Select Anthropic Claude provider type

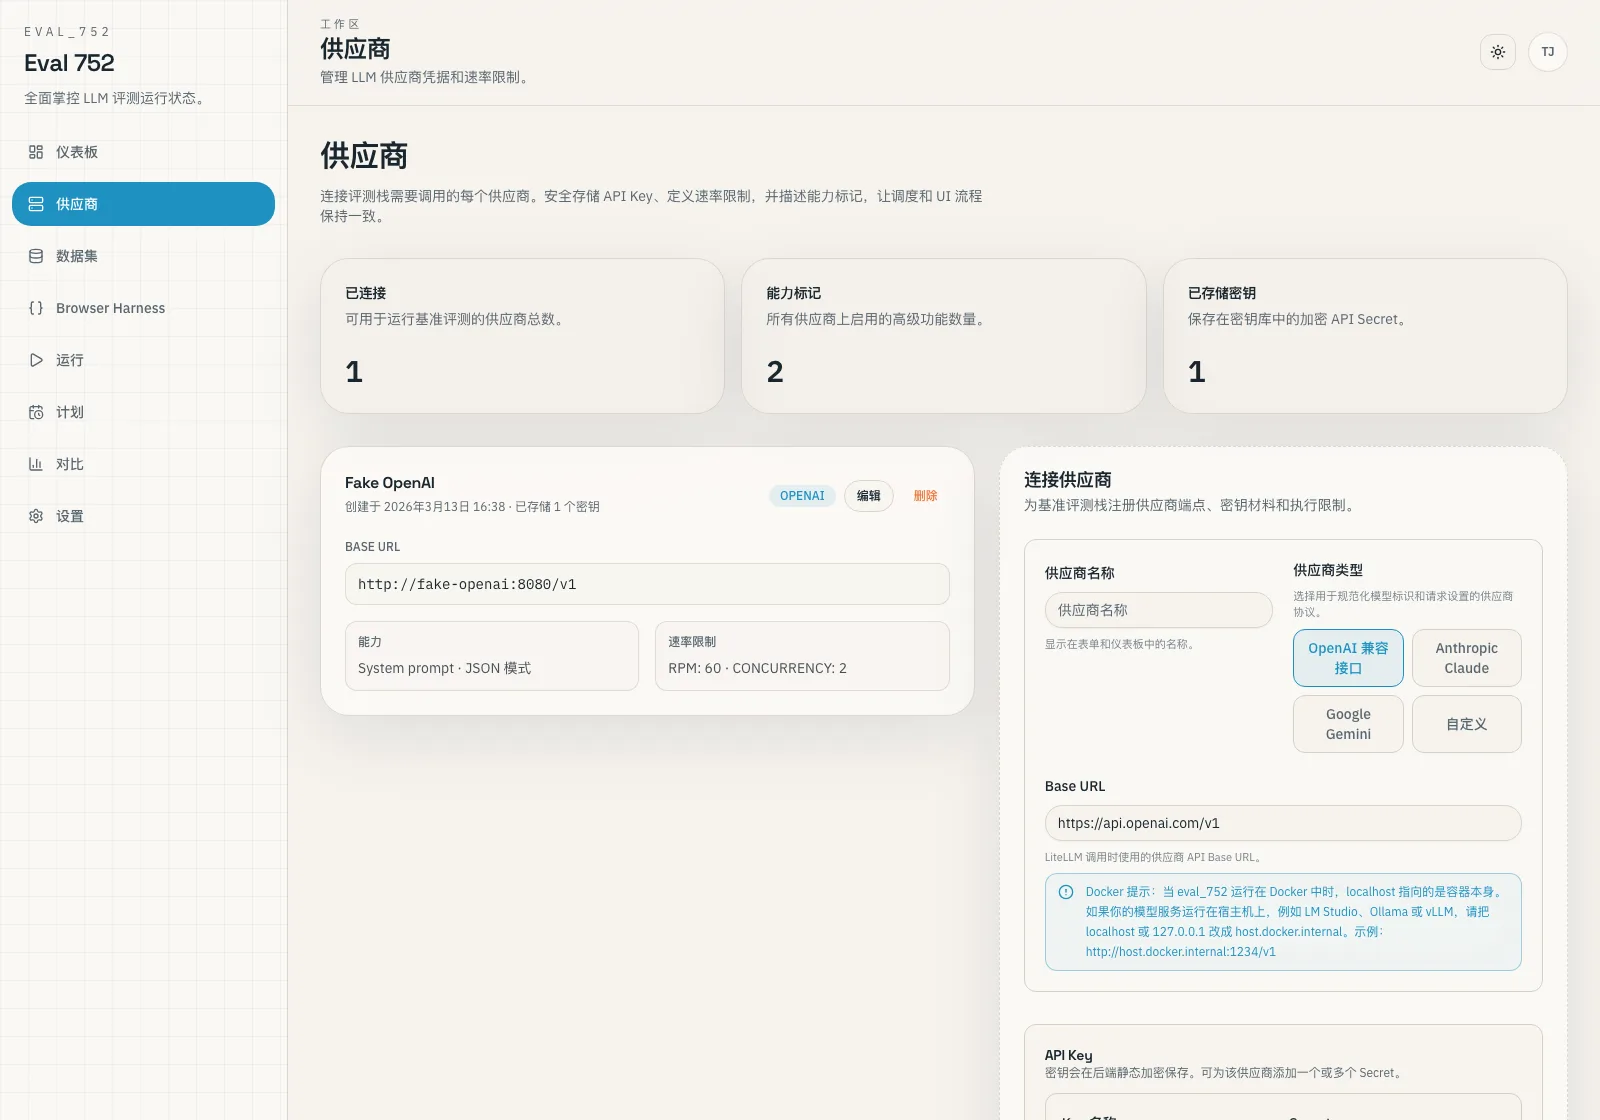pos(1466,658)
